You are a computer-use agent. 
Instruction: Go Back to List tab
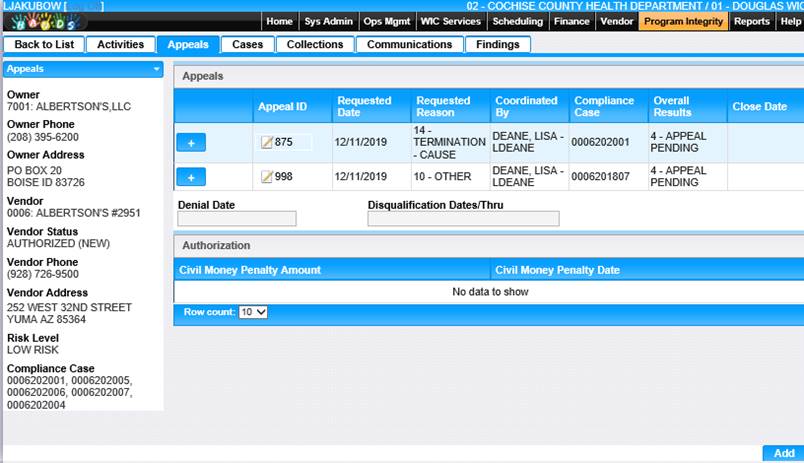click(x=44, y=45)
